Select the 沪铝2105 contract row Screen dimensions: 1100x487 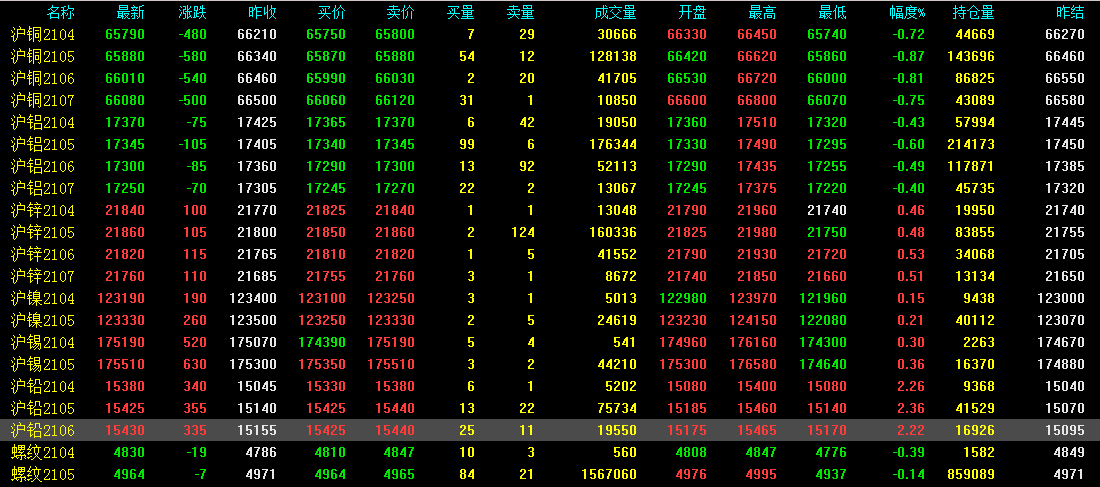pyautogui.click(x=550, y=145)
